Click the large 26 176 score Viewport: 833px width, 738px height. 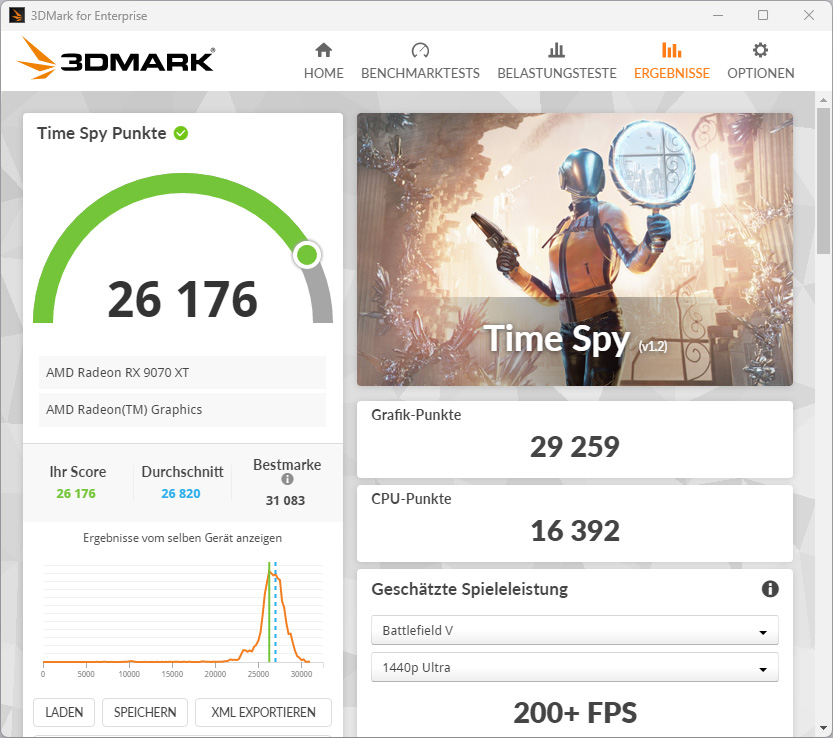183,299
